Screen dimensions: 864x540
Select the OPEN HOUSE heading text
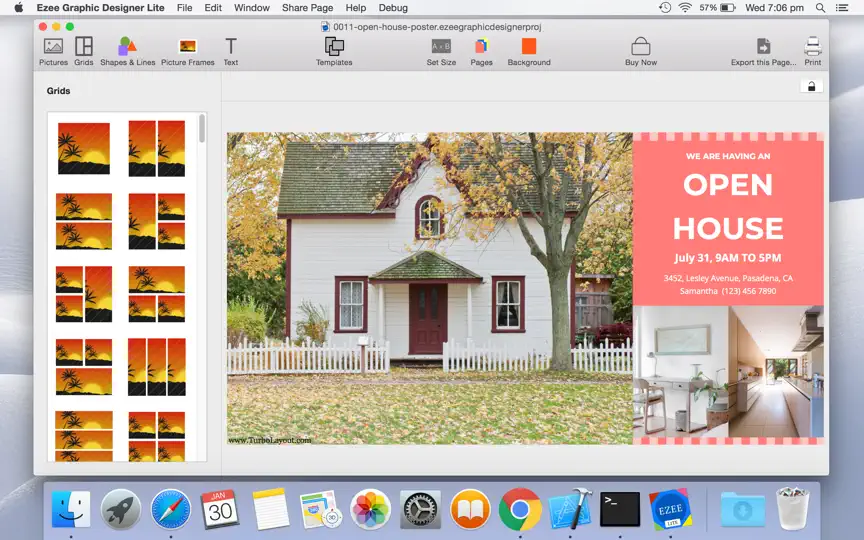coord(728,207)
